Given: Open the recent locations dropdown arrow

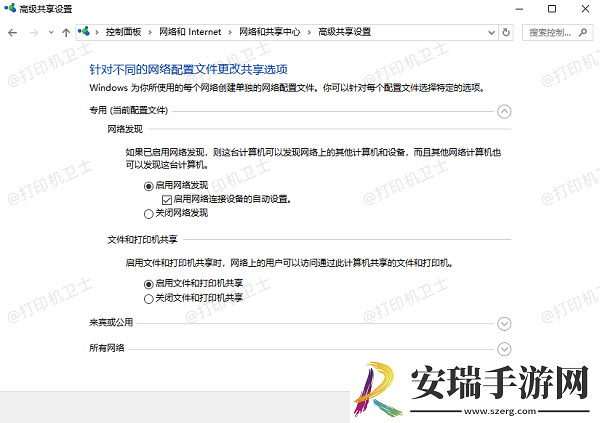Looking at the screenshot, I should [51, 33].
